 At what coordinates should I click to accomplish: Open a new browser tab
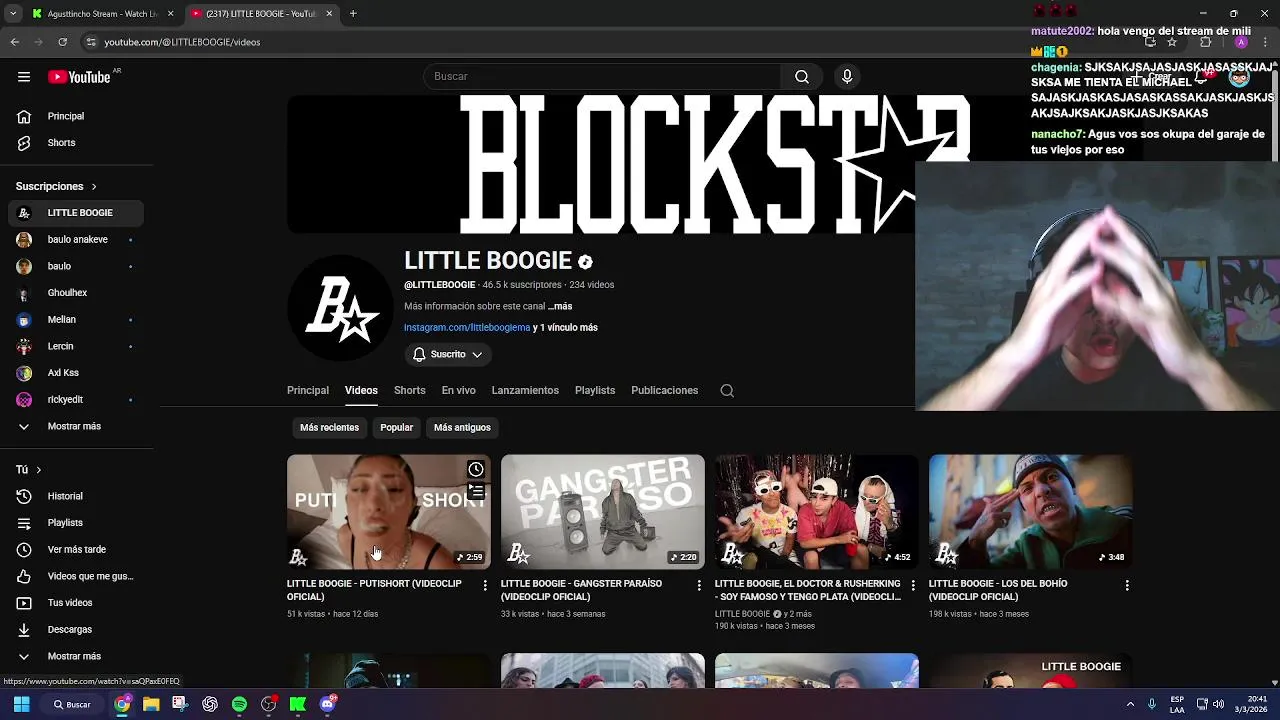(353, 14)
